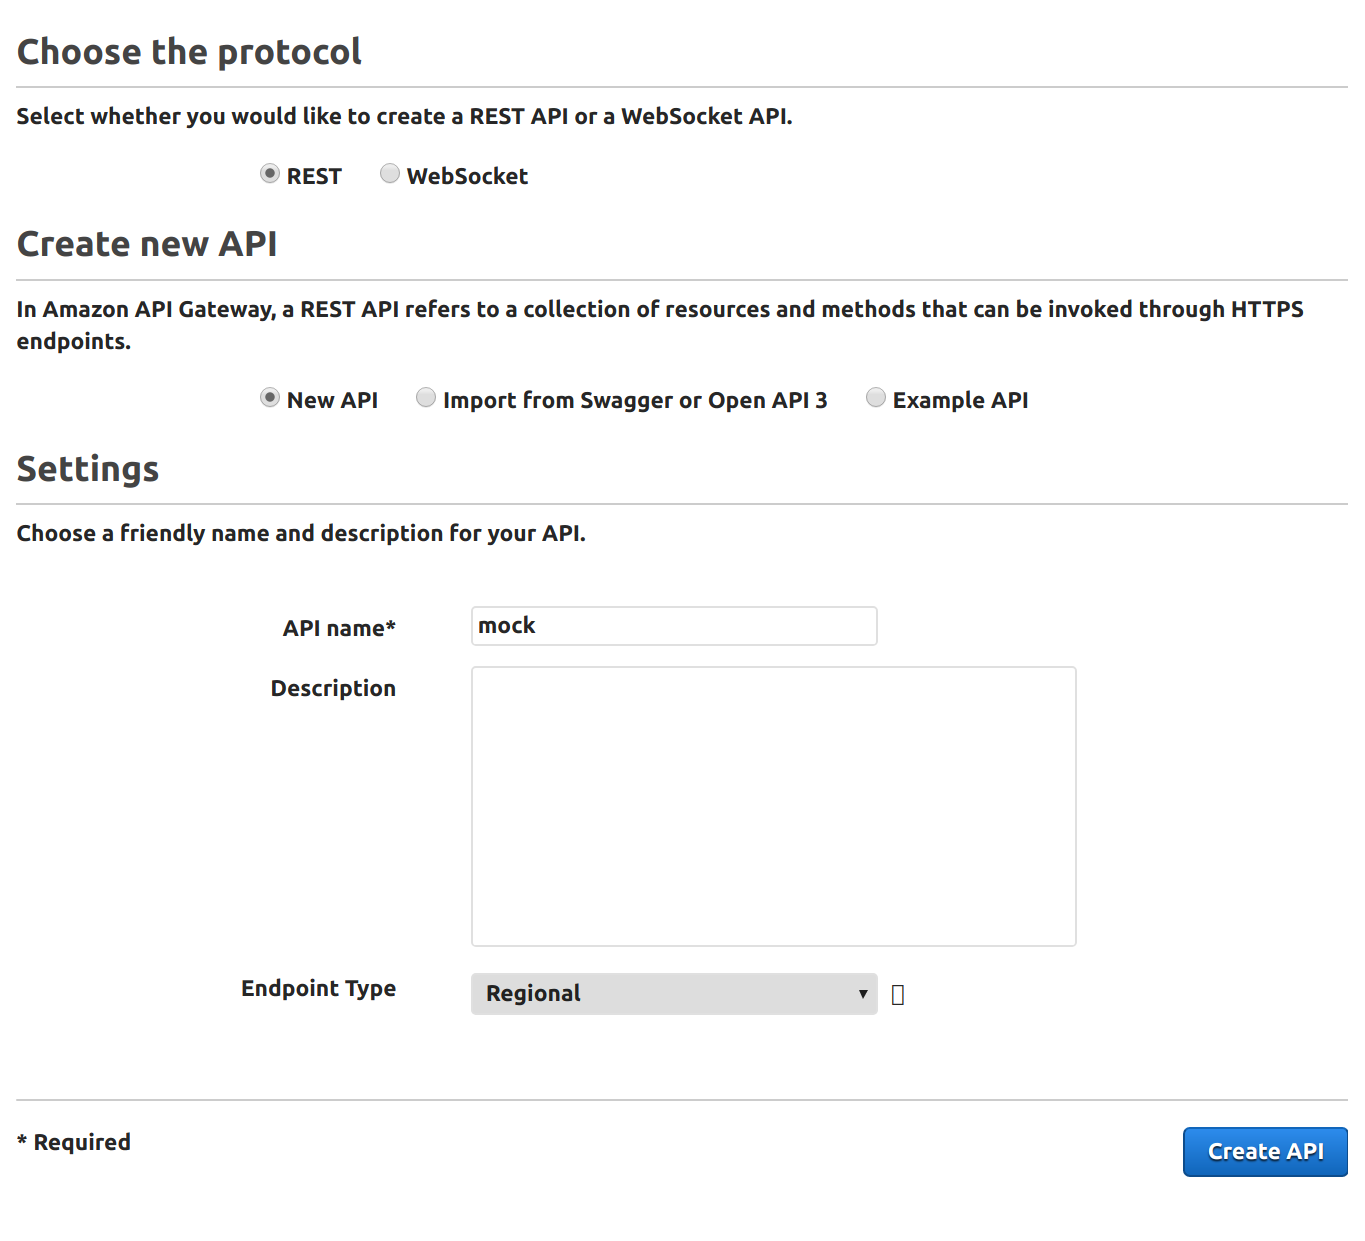
Task: Select the WebSocket protocol radio button
Action: (x=390, y=174)
